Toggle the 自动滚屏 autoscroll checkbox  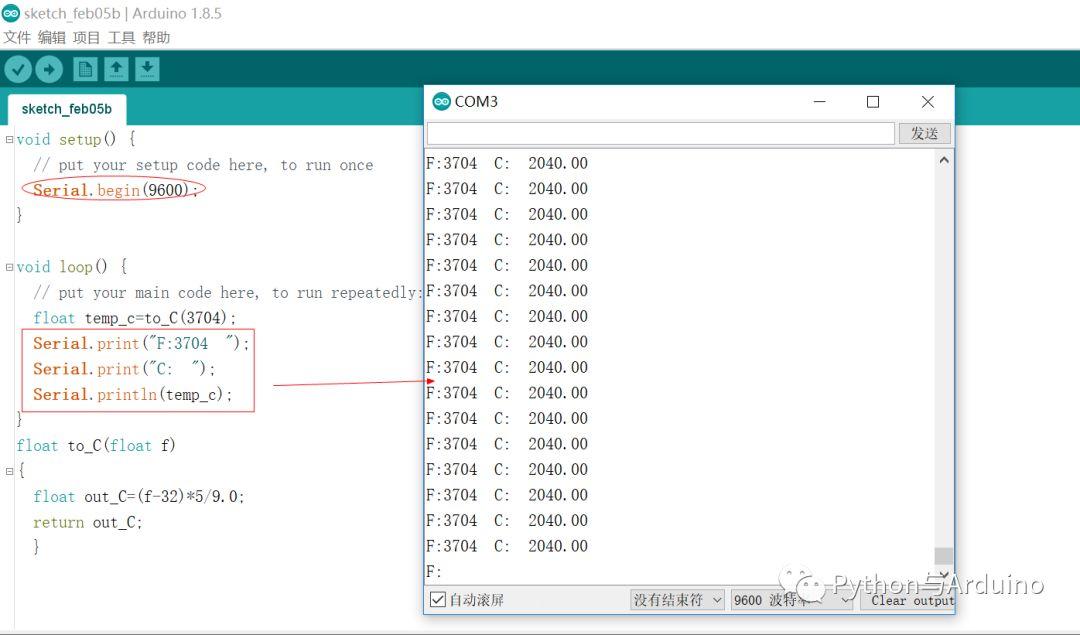tap(437, 599)
